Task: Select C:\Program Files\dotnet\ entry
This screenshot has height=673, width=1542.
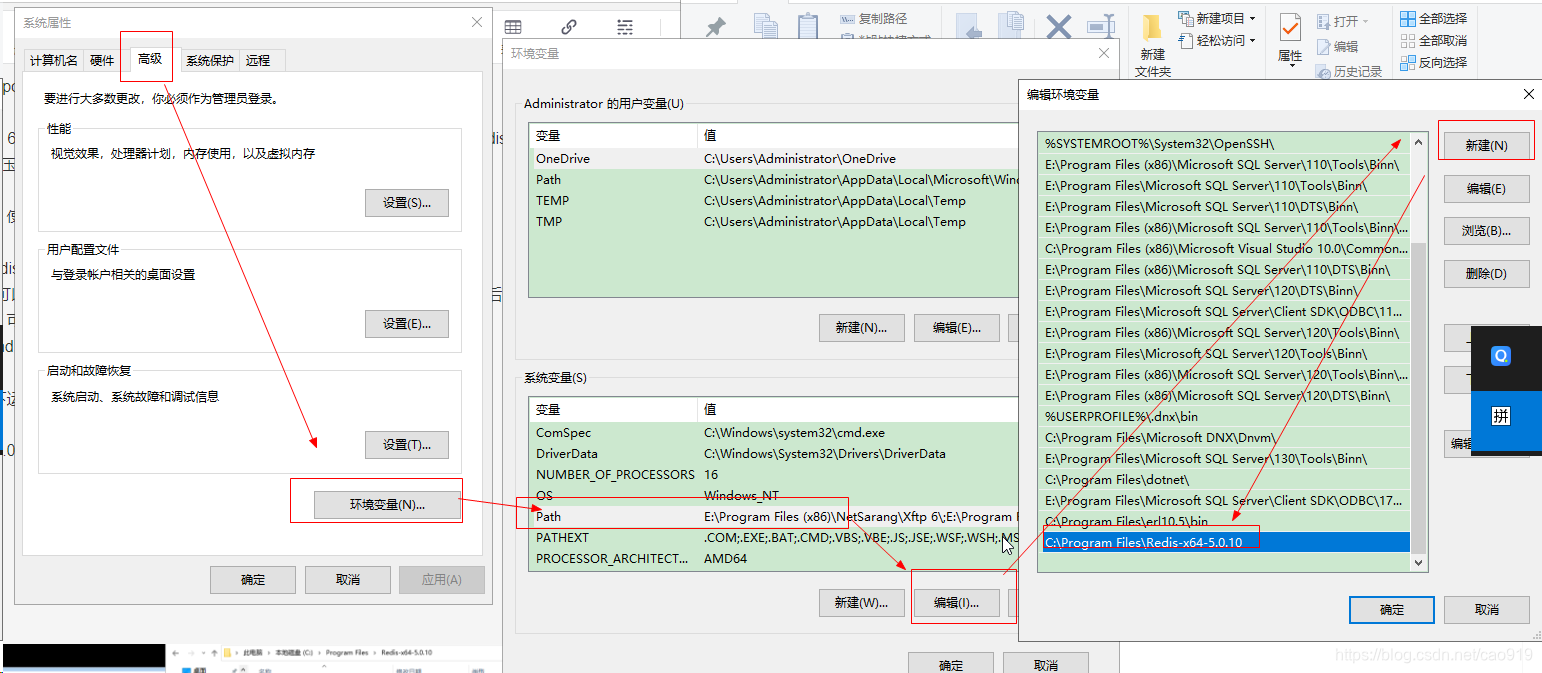Action: pyautogui.click(x=1225, y=479)
